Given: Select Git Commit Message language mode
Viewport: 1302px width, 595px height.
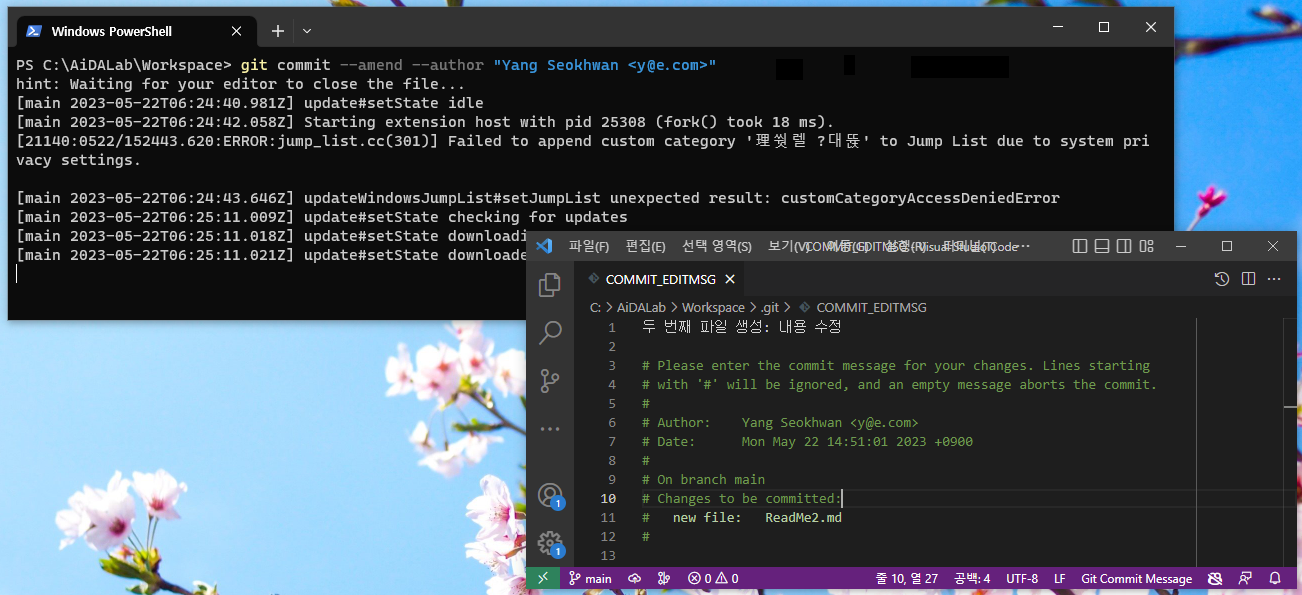Looking at the screenshot, I should pyautogui.click(x=1136, y=578).
